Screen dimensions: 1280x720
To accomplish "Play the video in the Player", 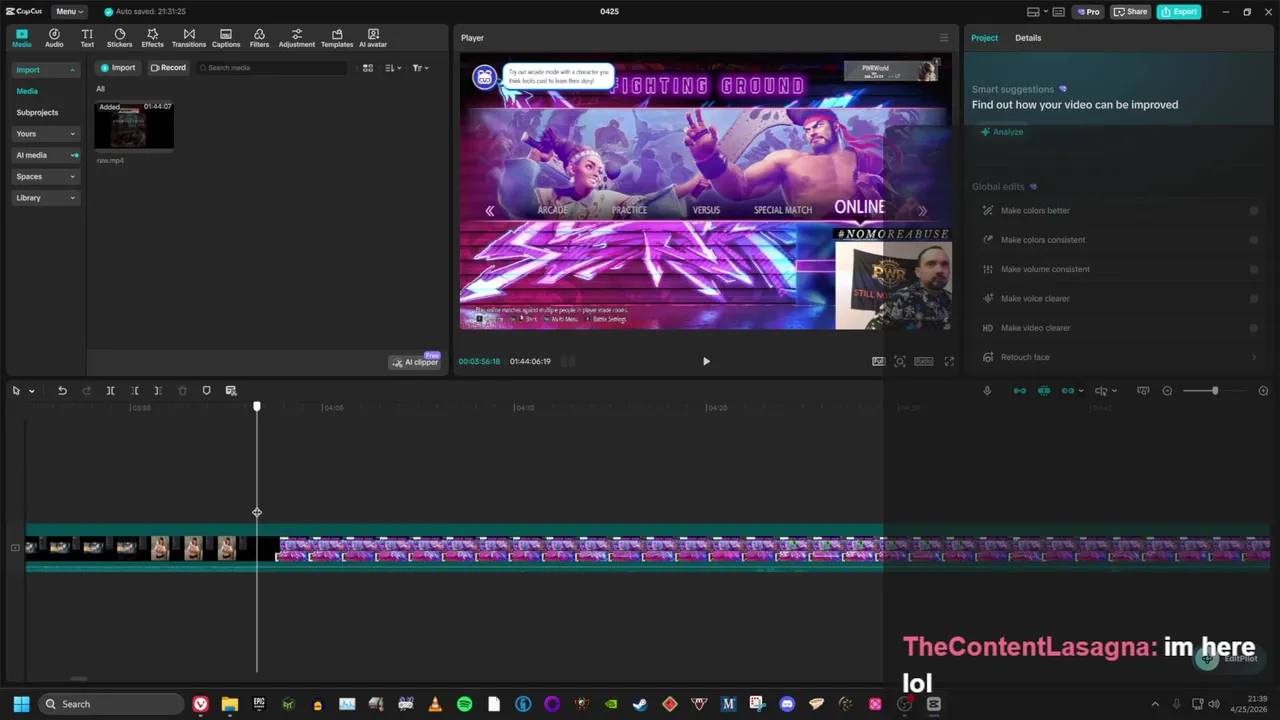I will click(x=706, y=361).
